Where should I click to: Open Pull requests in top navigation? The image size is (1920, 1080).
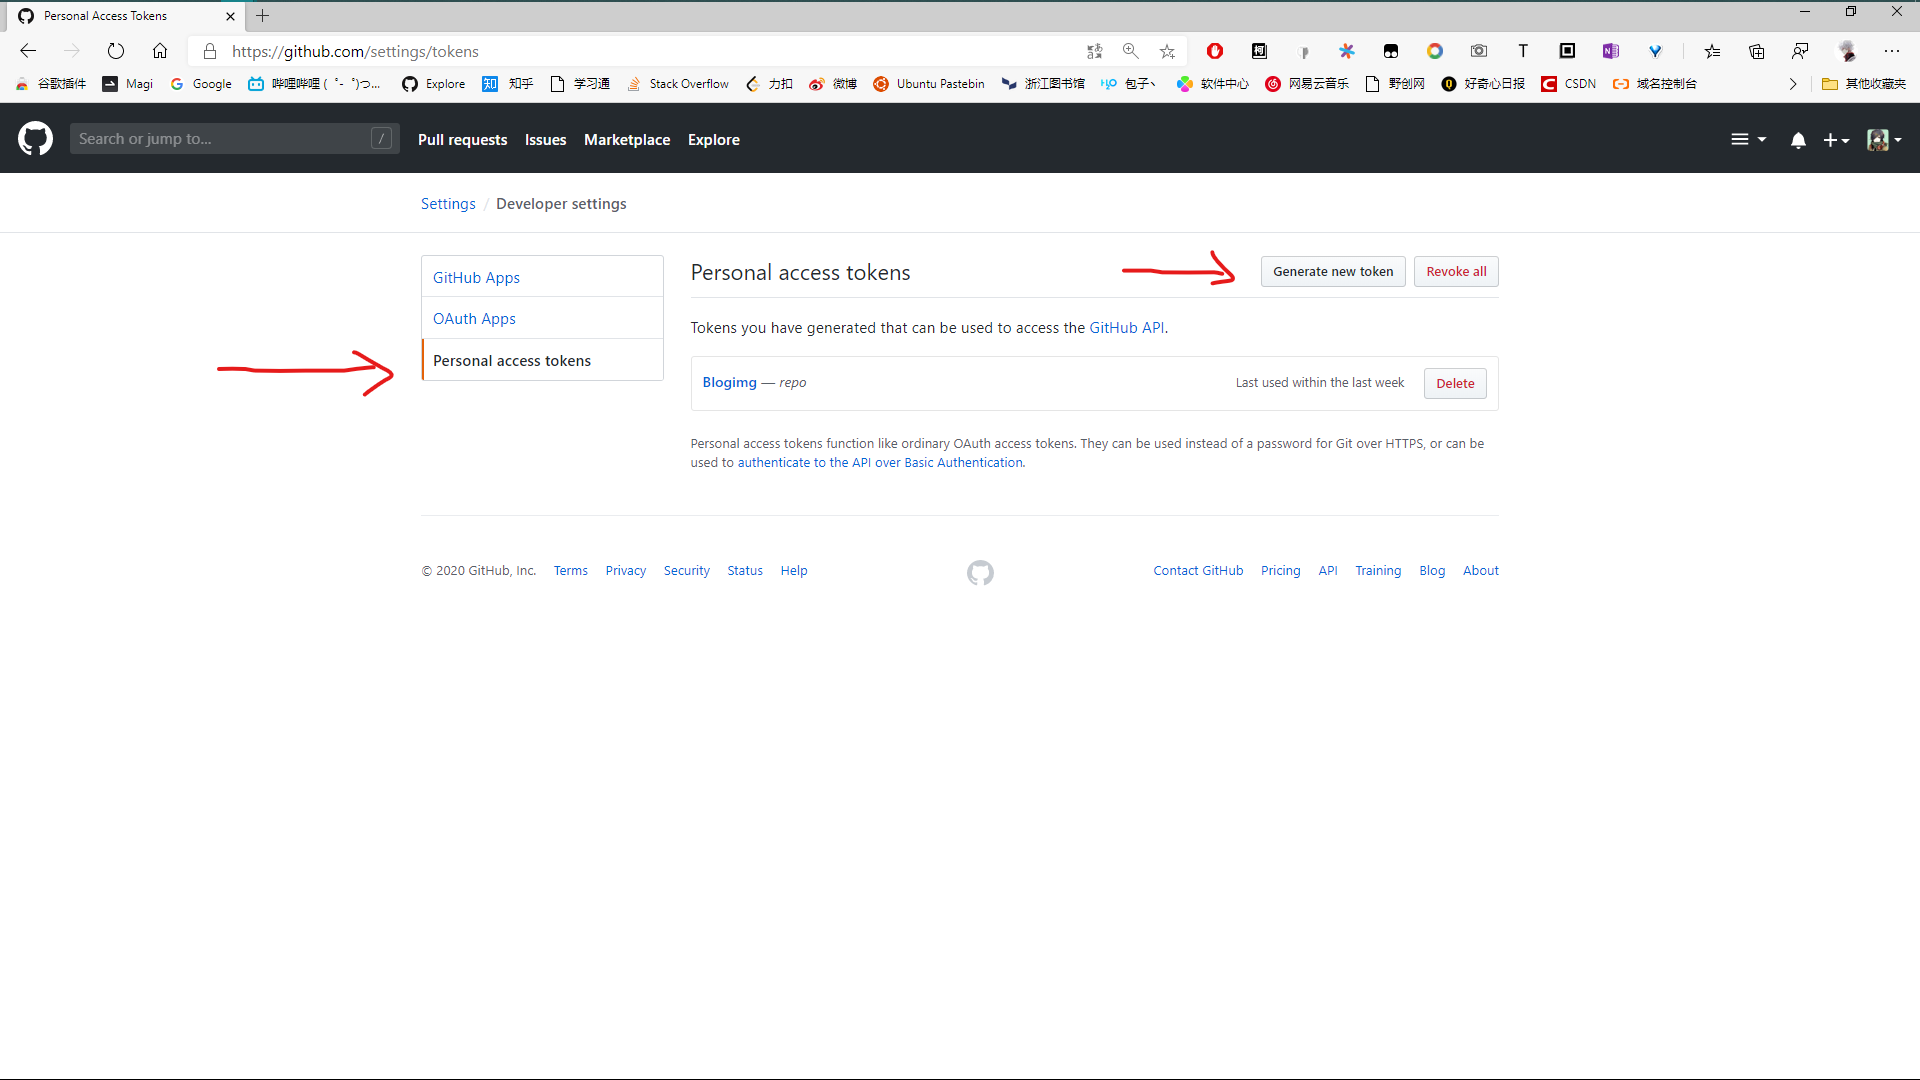click(462, 140)
